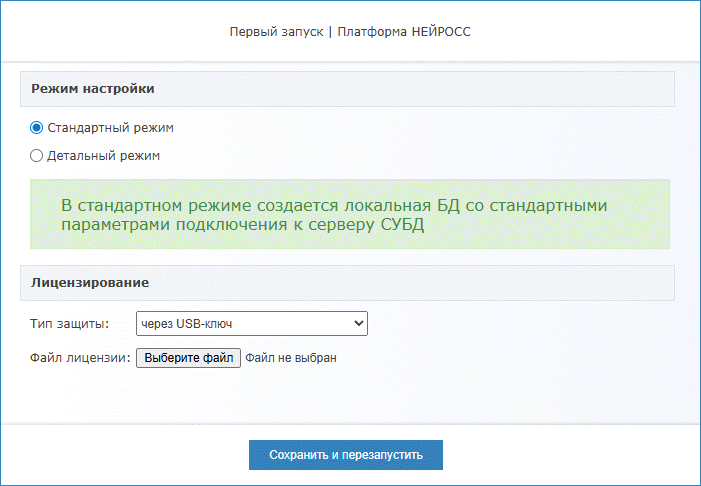Viewport: 701px width, 486px height.
Task: Click the 'Файл не выбран' status text
Action: (291, 357)
